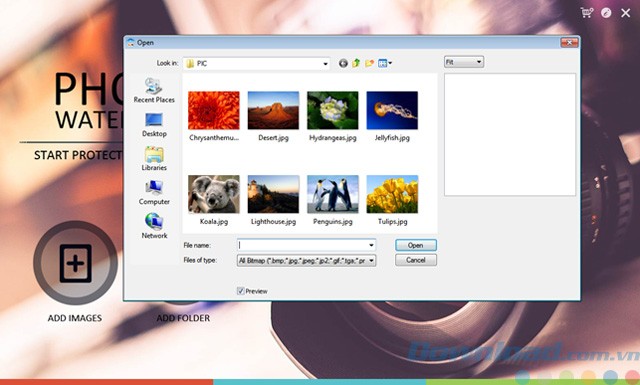Click the Hydrangeas.jpg file name text
Screen dimensions: 640x385
[333, 138]
